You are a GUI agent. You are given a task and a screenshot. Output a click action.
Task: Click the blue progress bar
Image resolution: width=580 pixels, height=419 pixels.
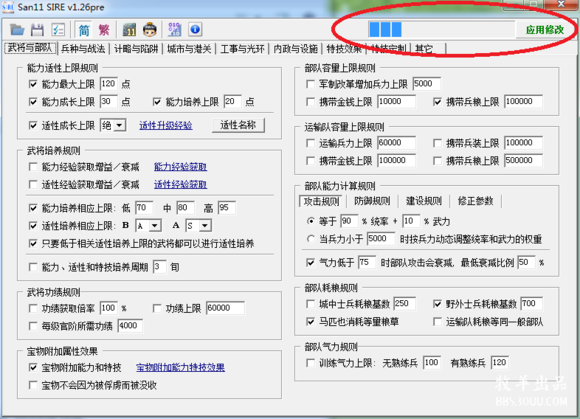coord(441,30)
